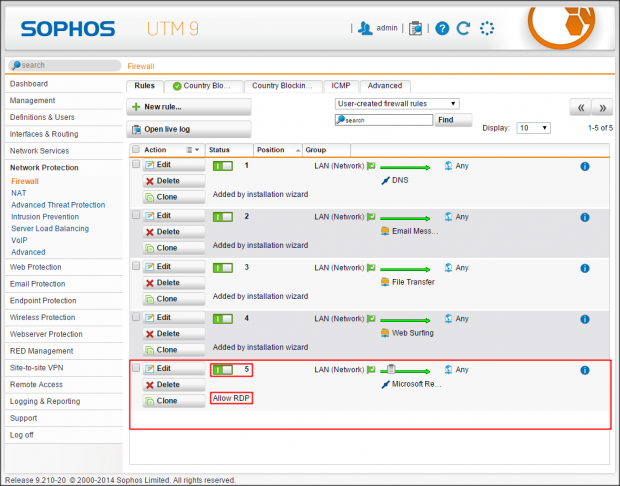Show info for firewall rule 2
Viewport: 620px width, 486px height.
[585, 217]
